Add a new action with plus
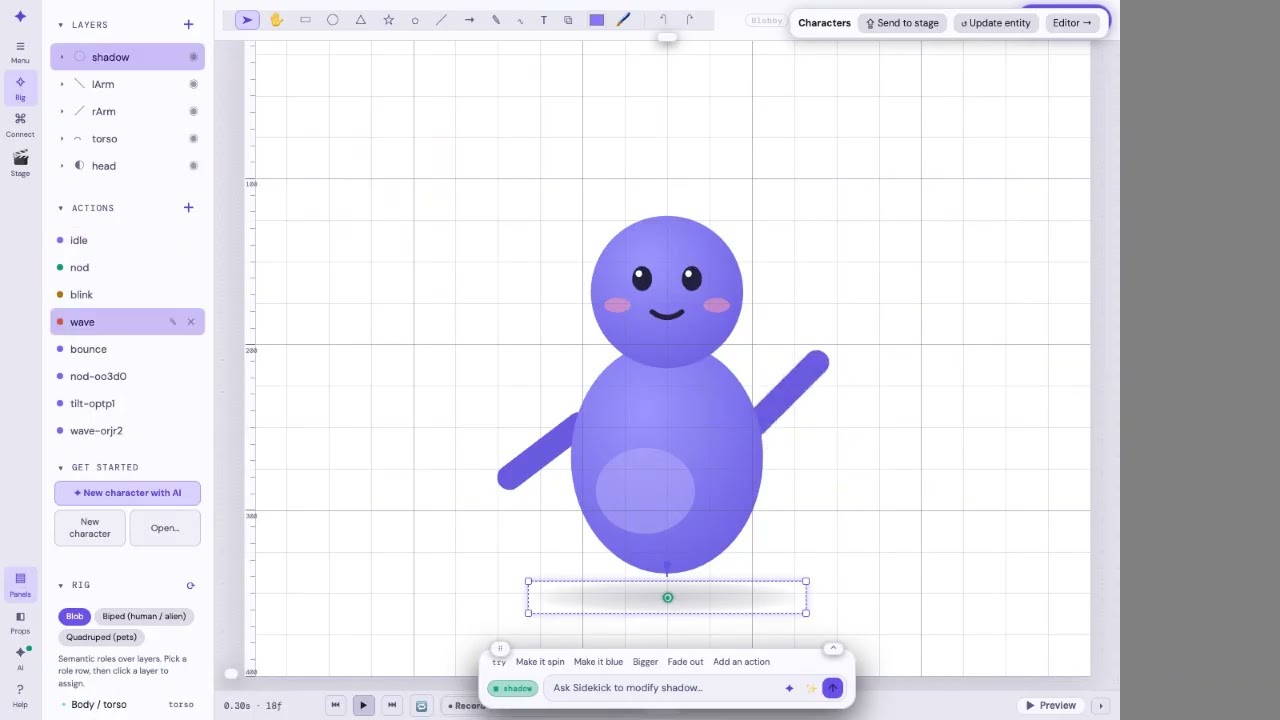 point(188,208)
